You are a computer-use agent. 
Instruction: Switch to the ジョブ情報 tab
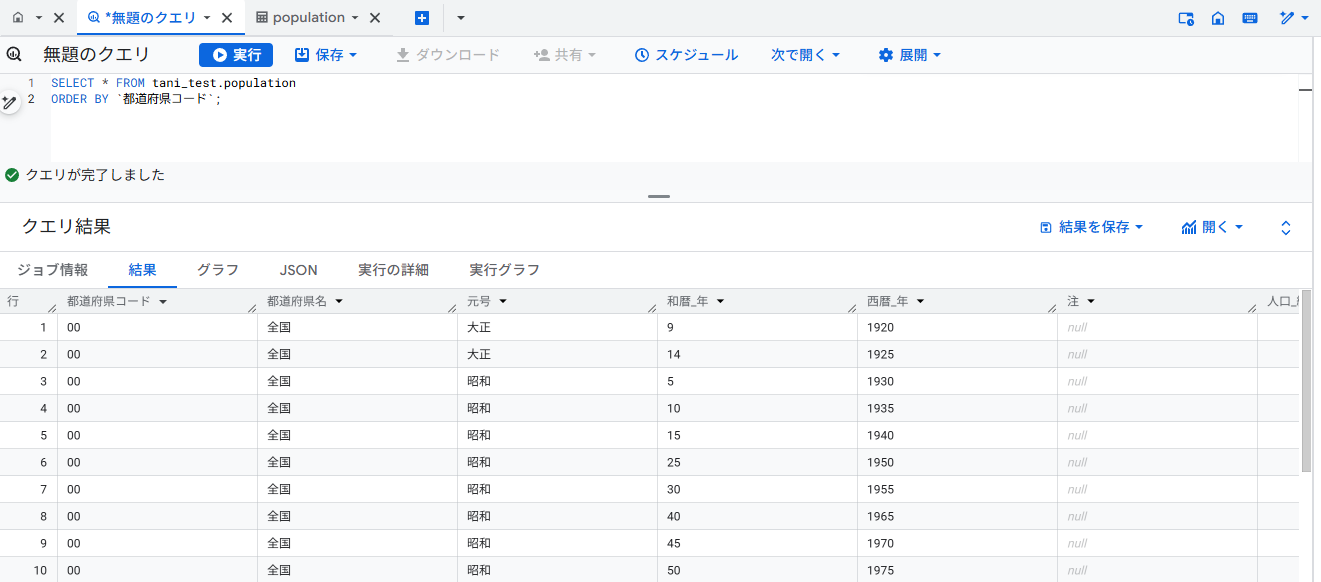click(53, 270)
